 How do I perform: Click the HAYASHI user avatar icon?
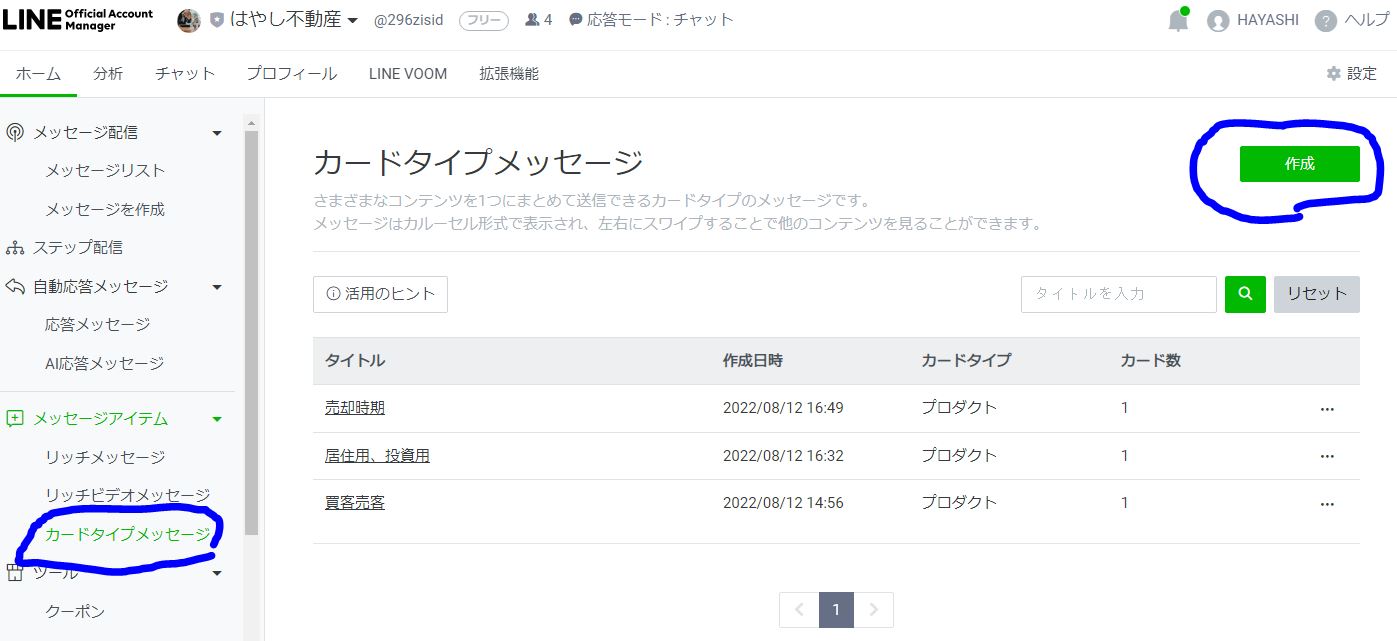point(1218,21)
